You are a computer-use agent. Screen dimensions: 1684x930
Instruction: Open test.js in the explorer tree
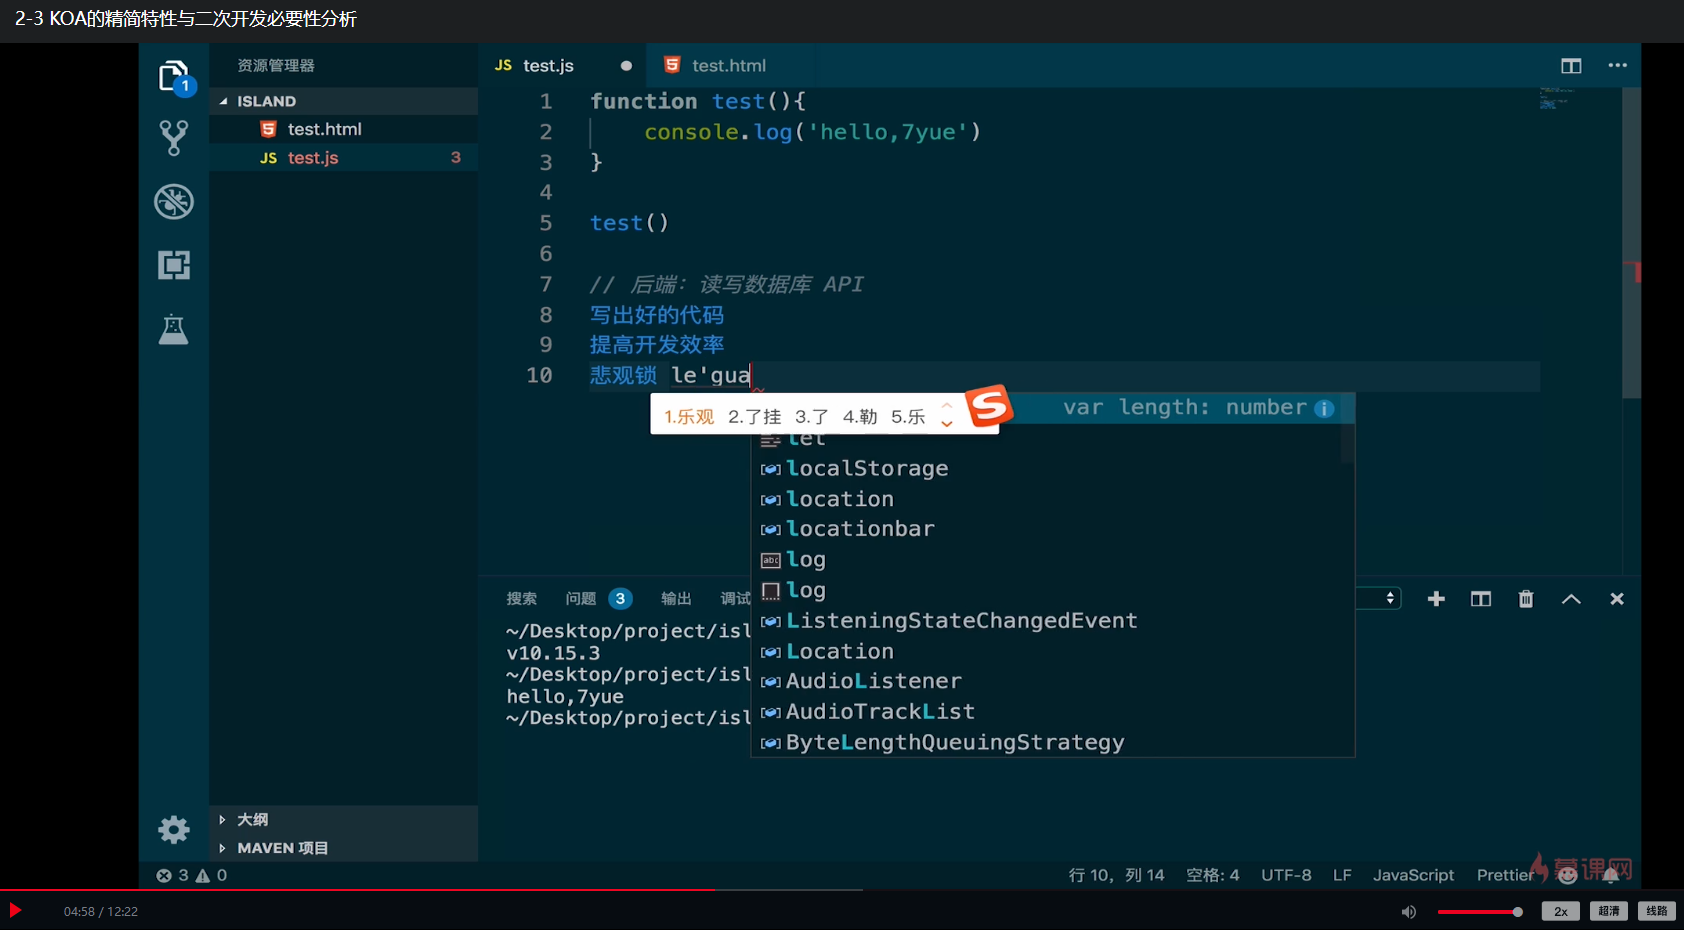tap(343, 158)
